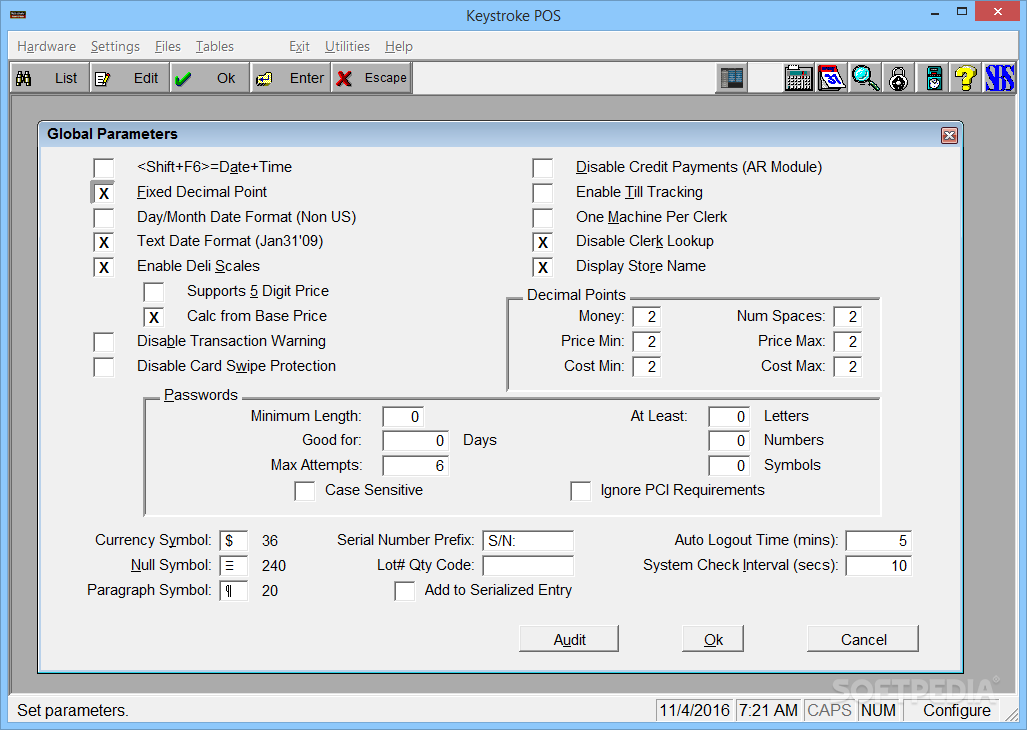Click the Currency Symbol field
This screenshot has height=730, width=1027.
(234, 541)
